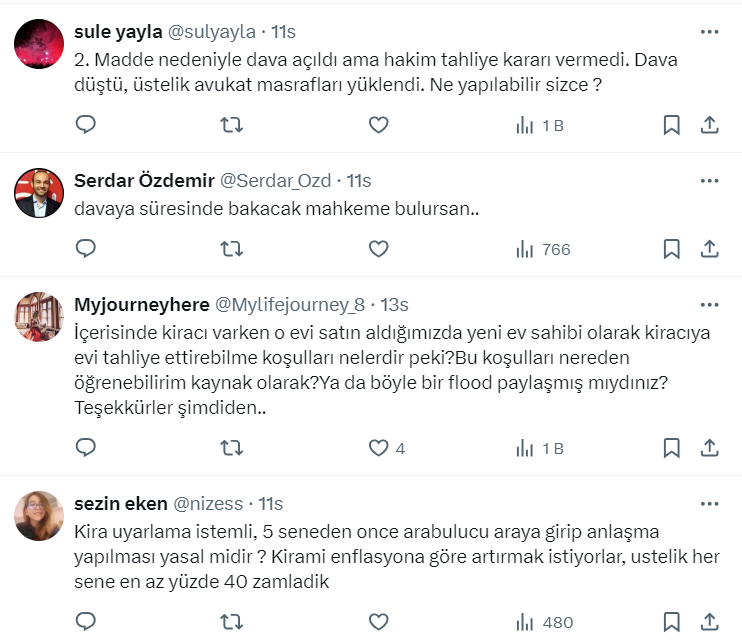Repost Serdar Özdemir's tweet

[x=231, y=249]
